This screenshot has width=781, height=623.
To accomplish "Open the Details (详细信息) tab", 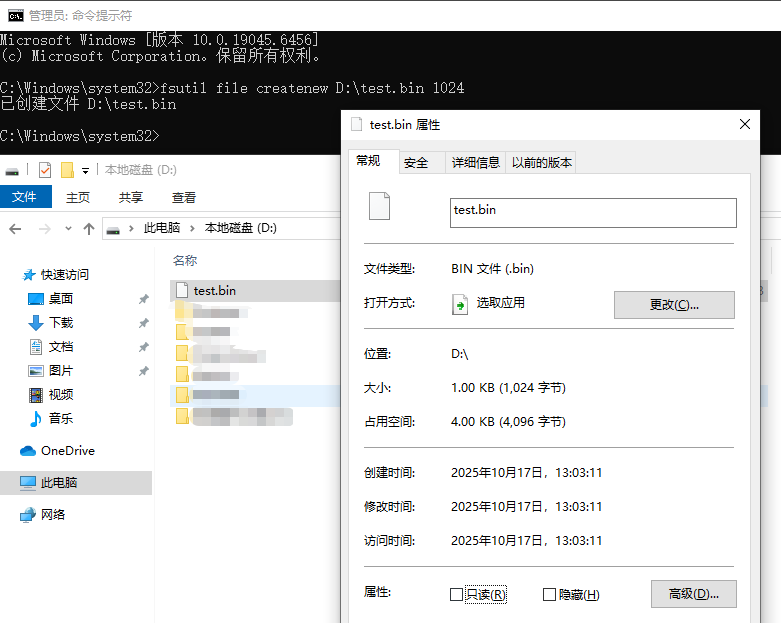I will (x=475, y=163).
